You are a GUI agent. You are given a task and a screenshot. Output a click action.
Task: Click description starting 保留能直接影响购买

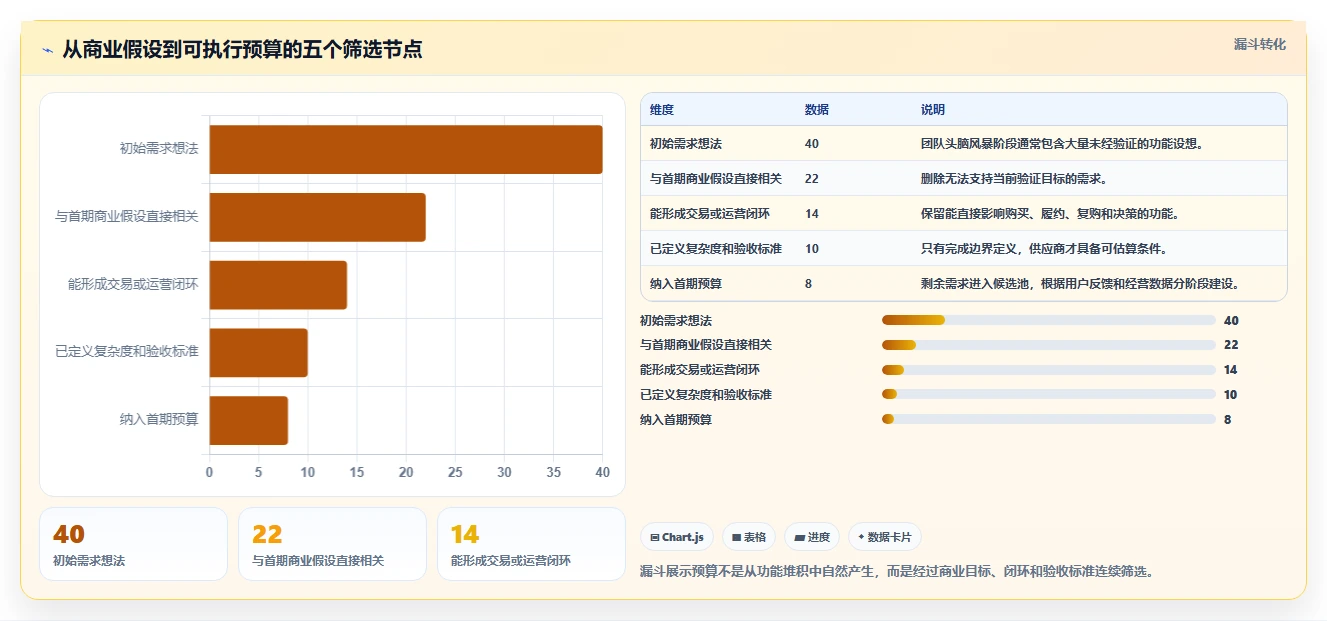(x=1050, y=214)
